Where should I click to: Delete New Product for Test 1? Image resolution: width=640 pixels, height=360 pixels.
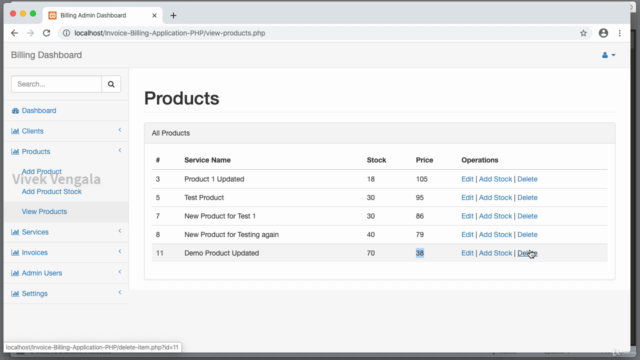click(x=527, y=216)
